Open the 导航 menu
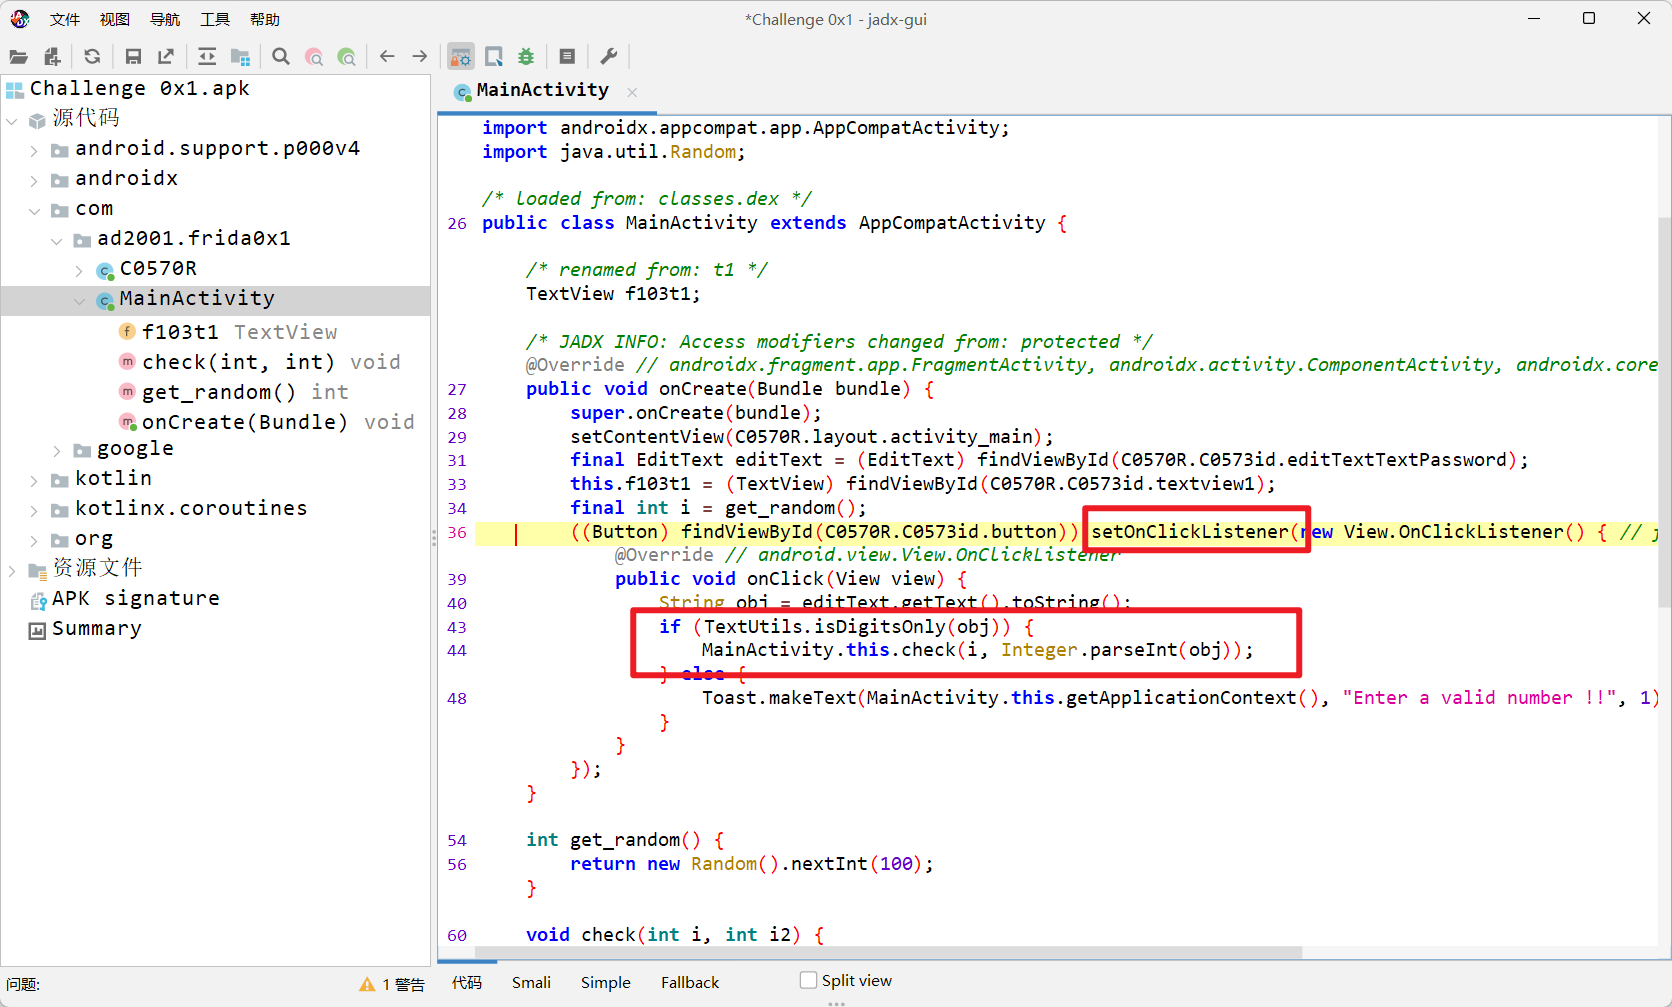The width and height of the screenshot is (1672, 1007). pyautogui.click(x=165, y=19)
